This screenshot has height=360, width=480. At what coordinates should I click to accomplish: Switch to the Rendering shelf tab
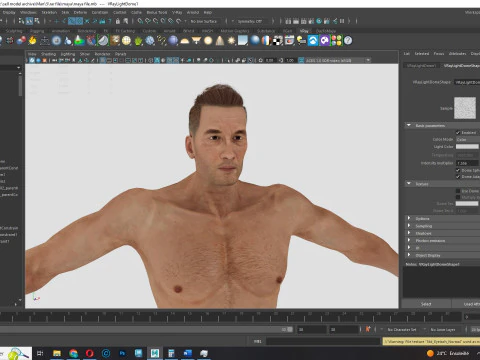point(87,31)
